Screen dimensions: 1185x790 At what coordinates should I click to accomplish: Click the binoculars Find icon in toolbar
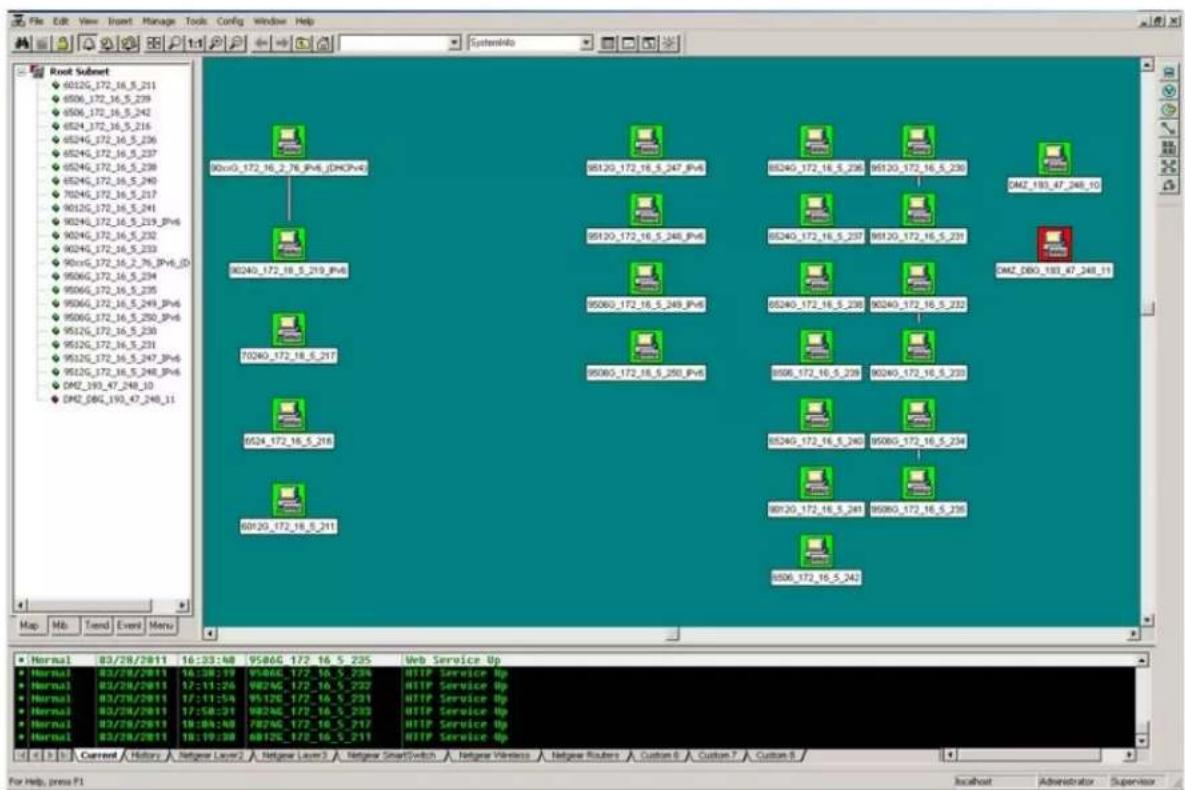[23, 44]
